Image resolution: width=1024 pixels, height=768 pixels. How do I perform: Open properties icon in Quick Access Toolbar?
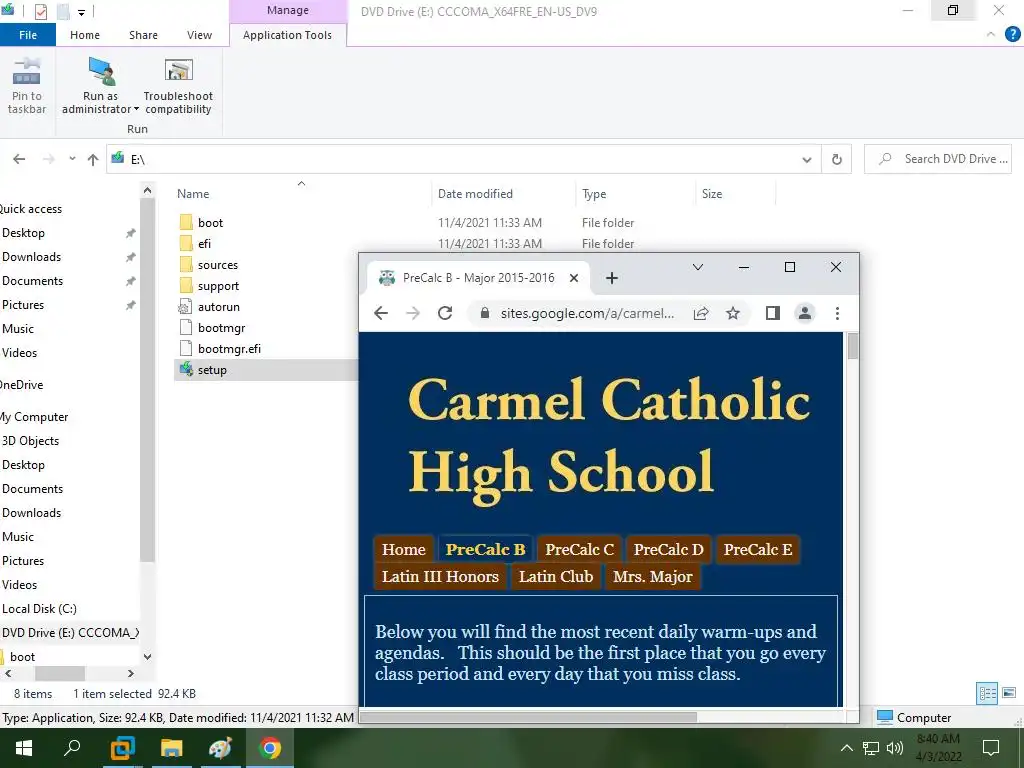tap(40, 12)
